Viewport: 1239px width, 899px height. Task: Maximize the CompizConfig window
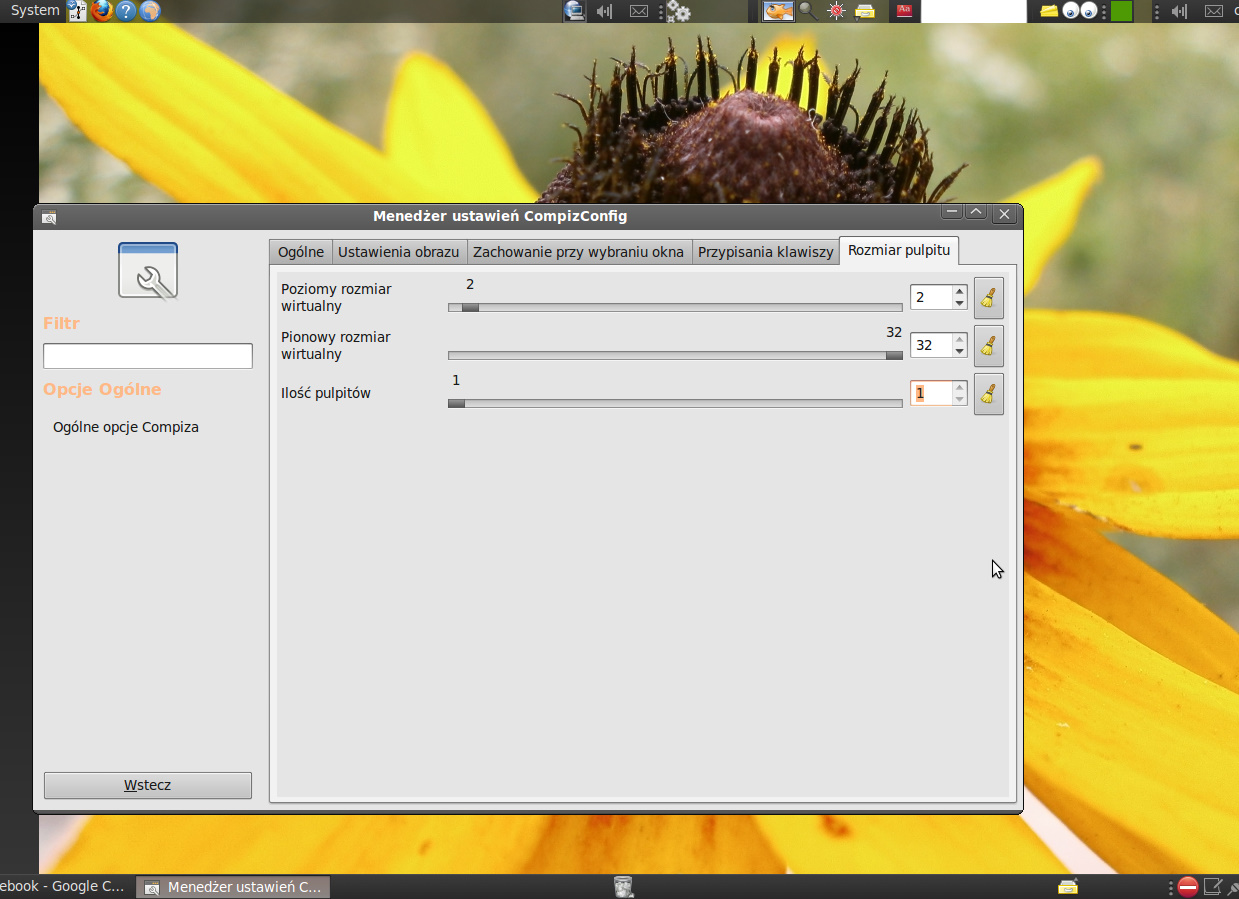click(976, 213)
